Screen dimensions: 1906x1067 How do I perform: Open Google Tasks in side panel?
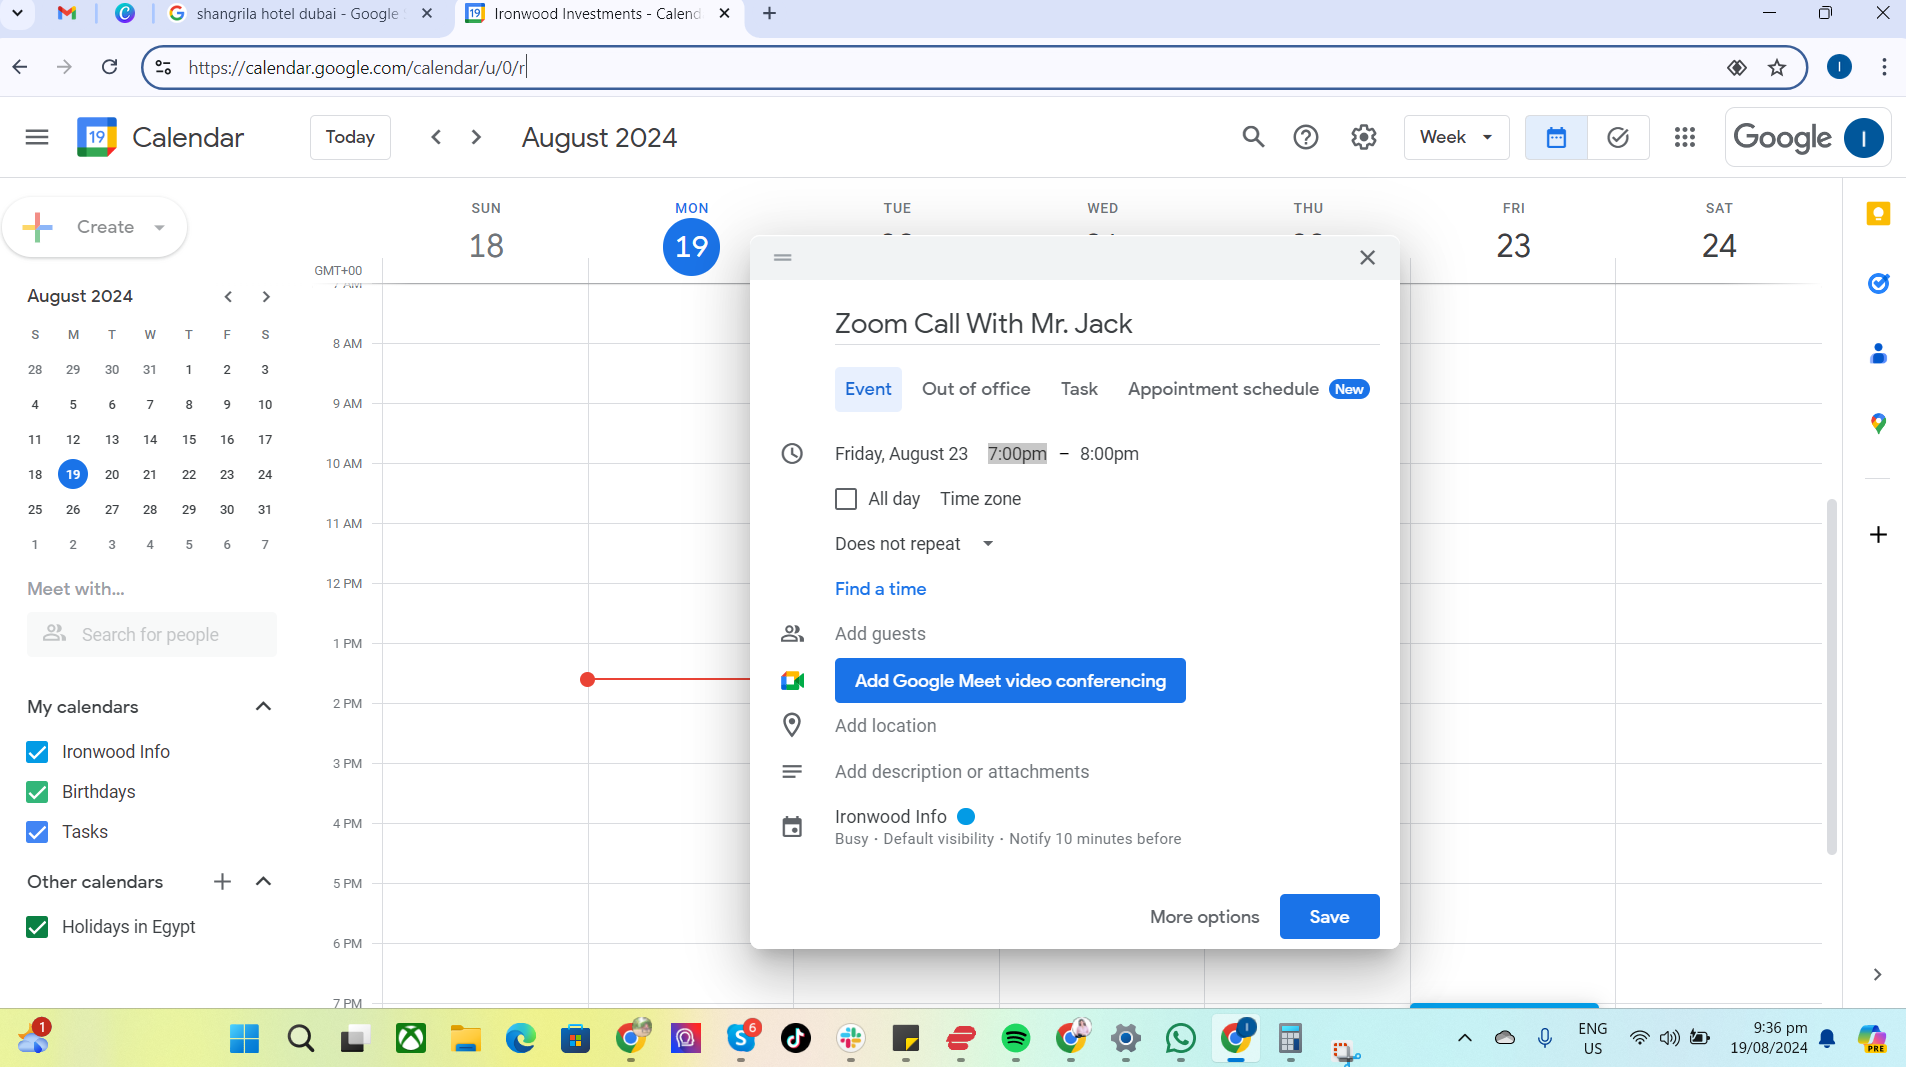[x=1878, y=284]
